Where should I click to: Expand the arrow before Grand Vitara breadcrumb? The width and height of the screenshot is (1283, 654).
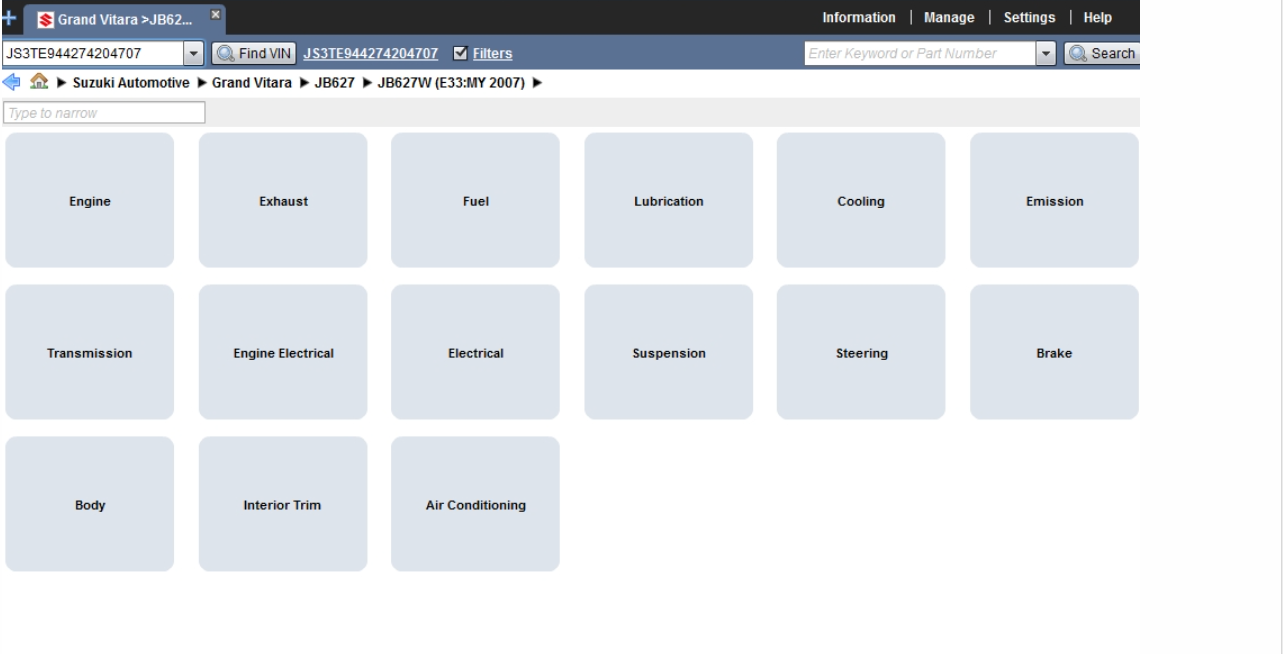[x=201, y=82]
